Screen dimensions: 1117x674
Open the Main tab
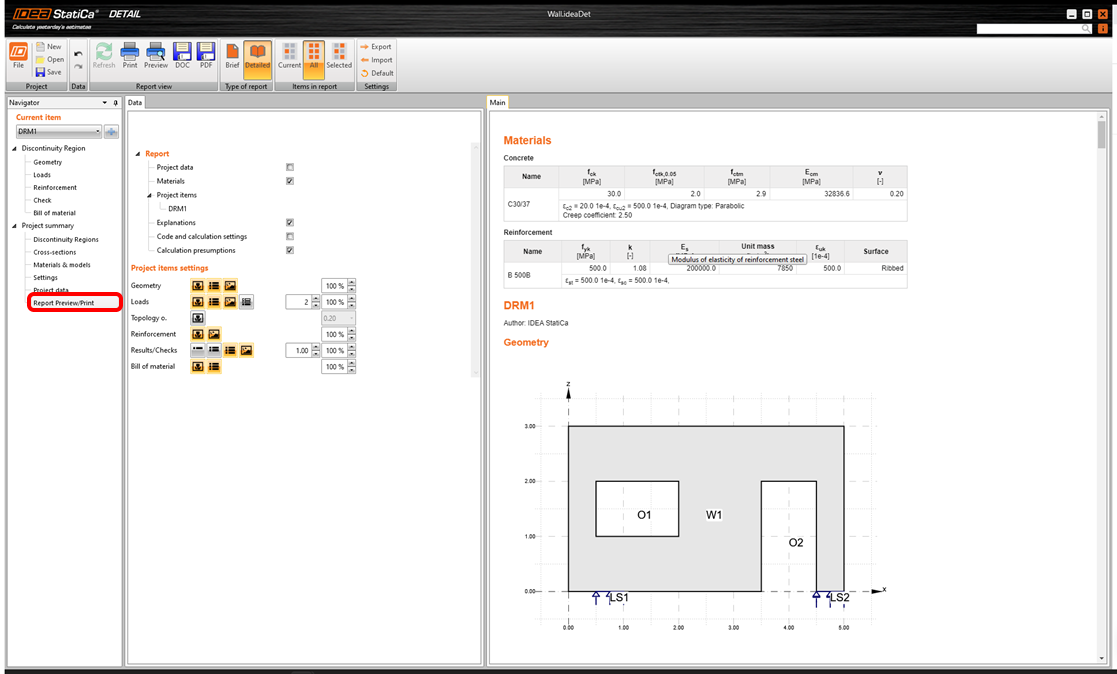tap(497, 102)
